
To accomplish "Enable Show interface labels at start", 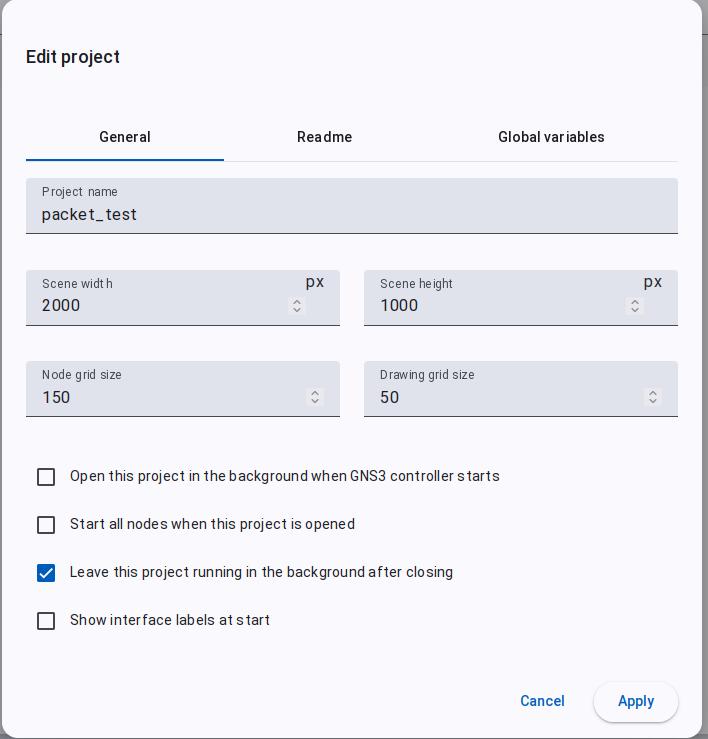I will (x=46, y=621).
